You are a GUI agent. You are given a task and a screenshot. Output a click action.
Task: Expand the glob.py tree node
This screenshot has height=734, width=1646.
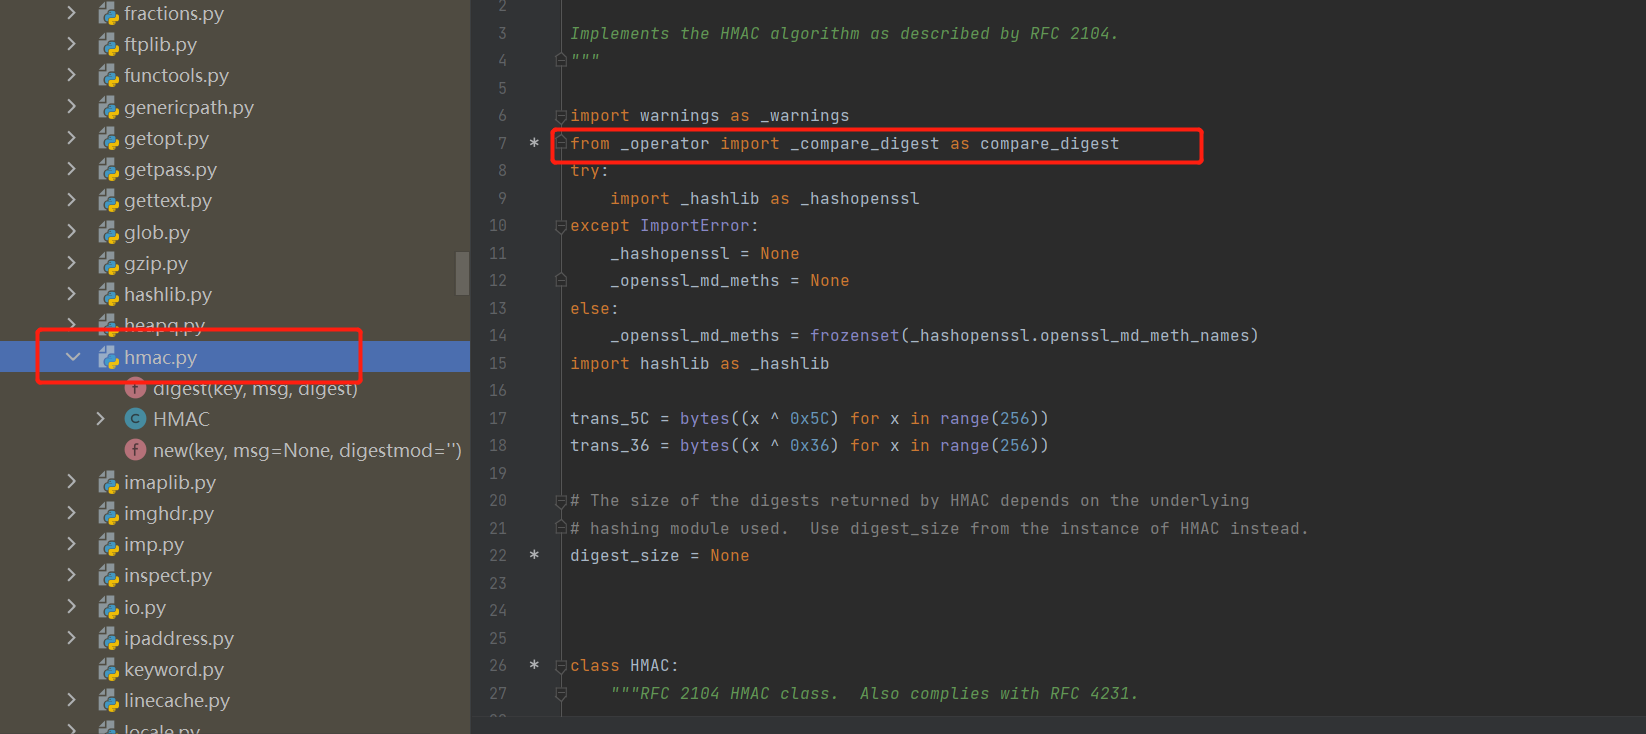pos(71,232)
